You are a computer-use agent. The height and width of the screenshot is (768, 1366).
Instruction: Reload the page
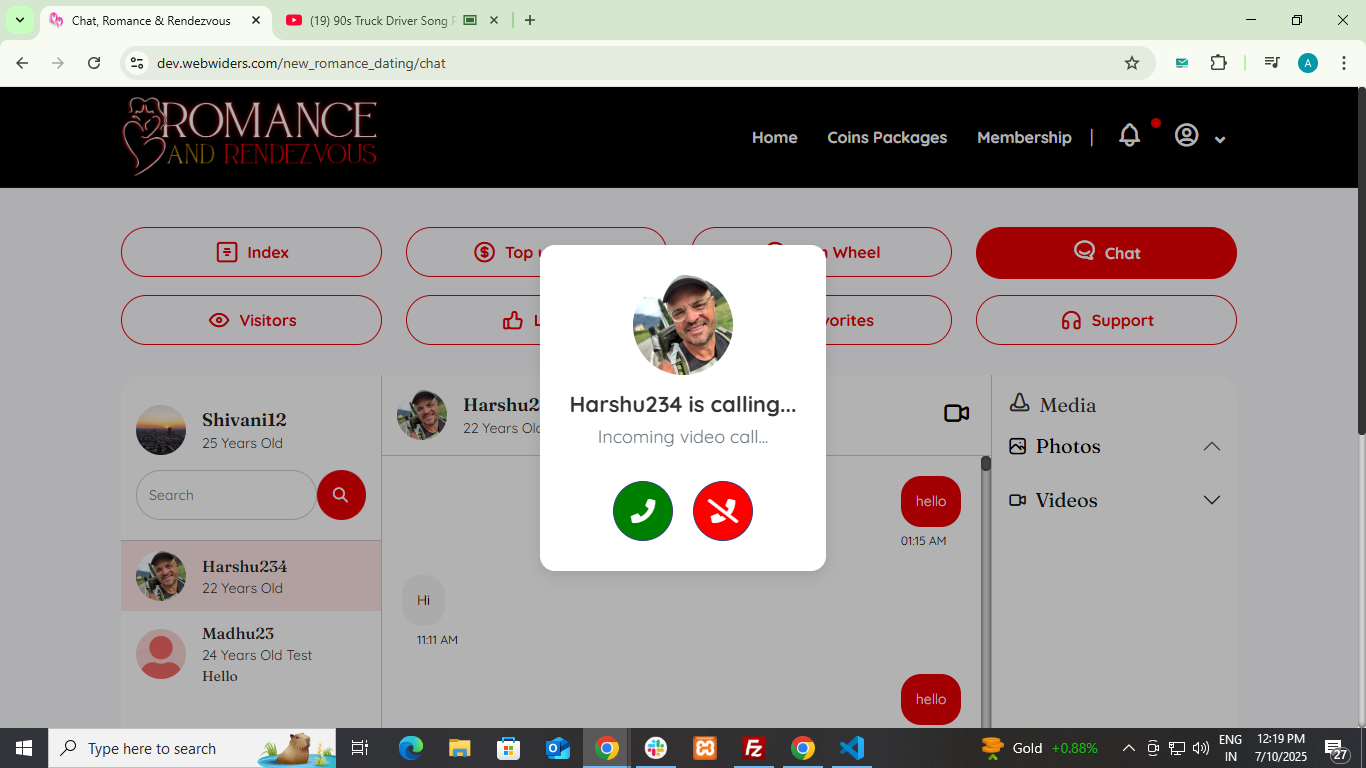coord(94,63)
